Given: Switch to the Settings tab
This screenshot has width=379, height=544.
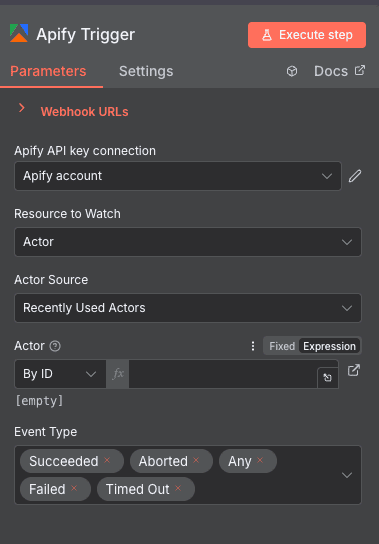Looking at the screenshot, I should [146, 71].
